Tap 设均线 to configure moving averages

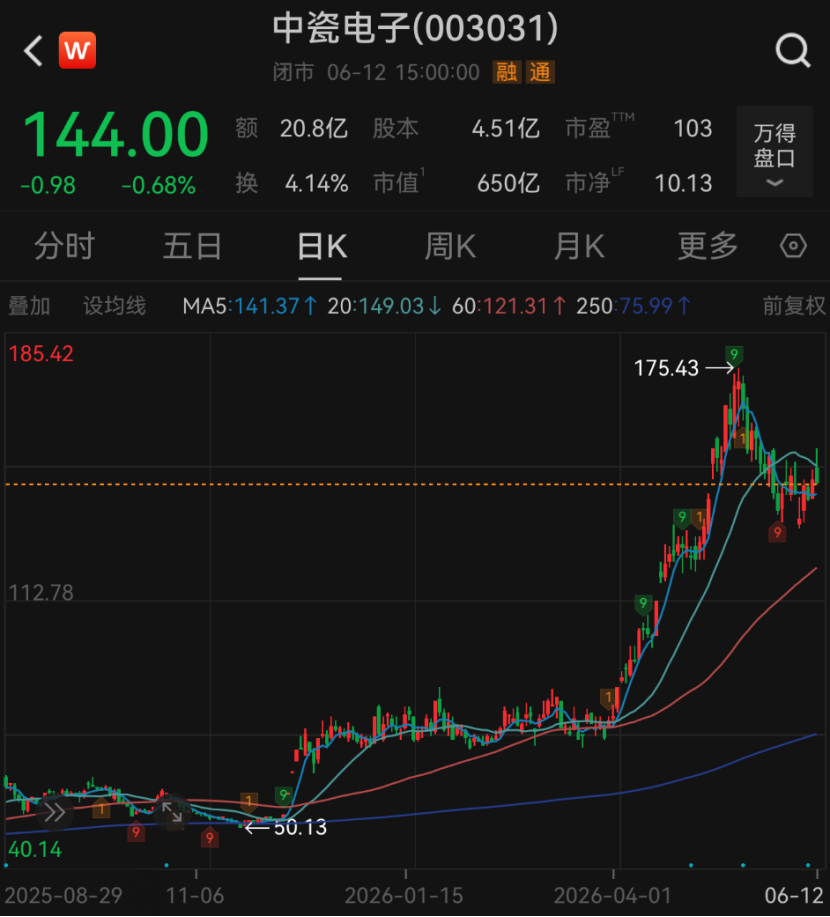point(114,306)
